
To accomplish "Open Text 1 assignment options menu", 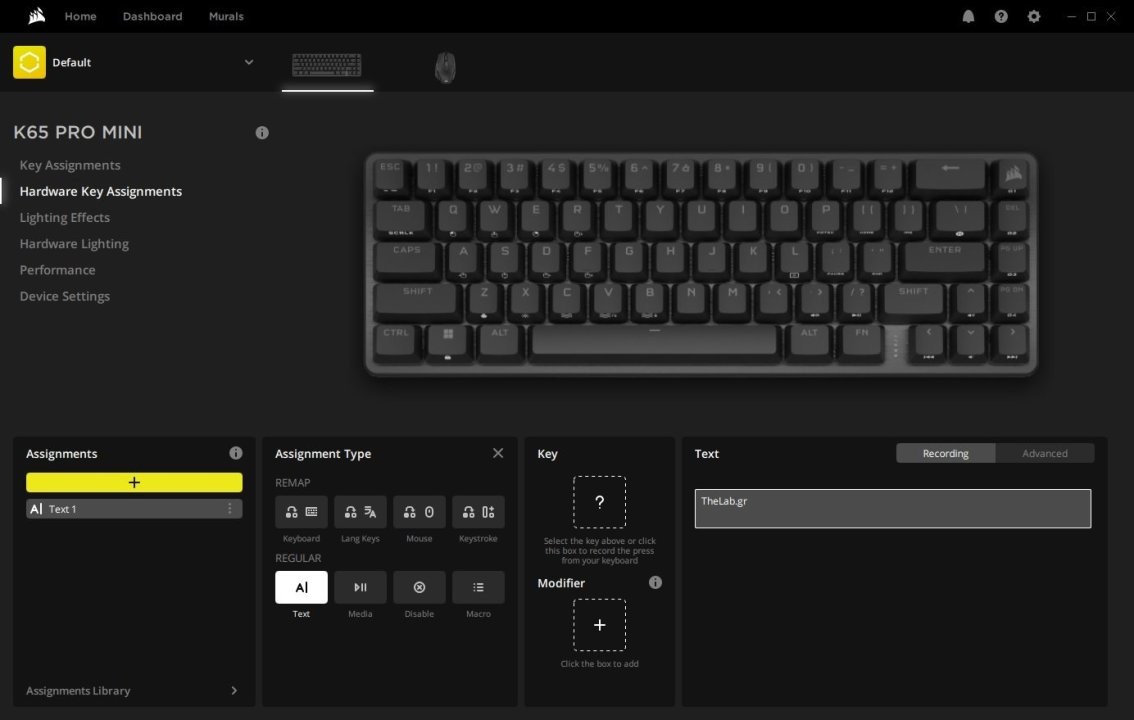I will point(230,509).
